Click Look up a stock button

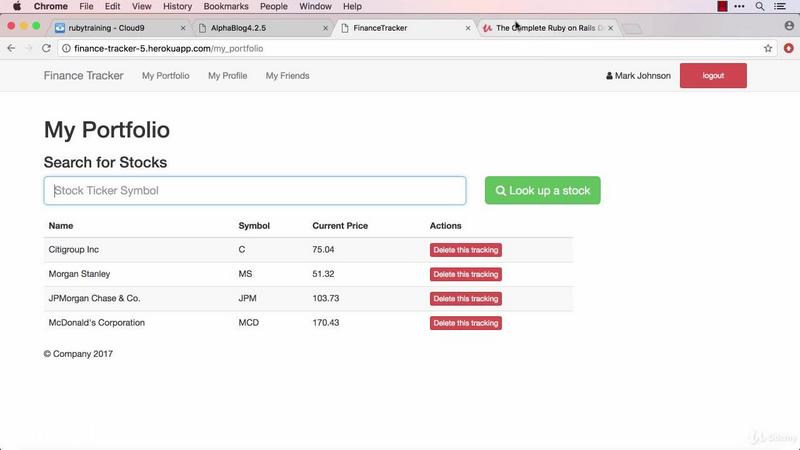tap(542, 190)
